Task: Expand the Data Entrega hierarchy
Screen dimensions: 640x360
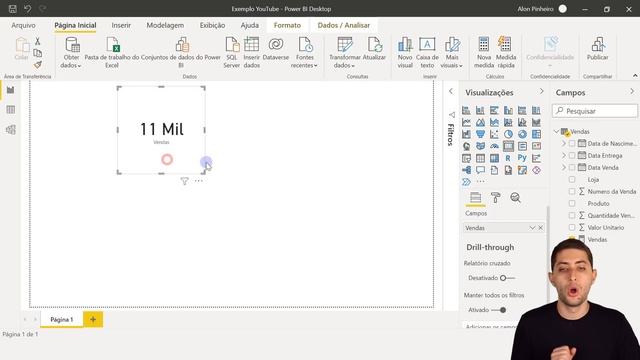Action: click(564, 156)
